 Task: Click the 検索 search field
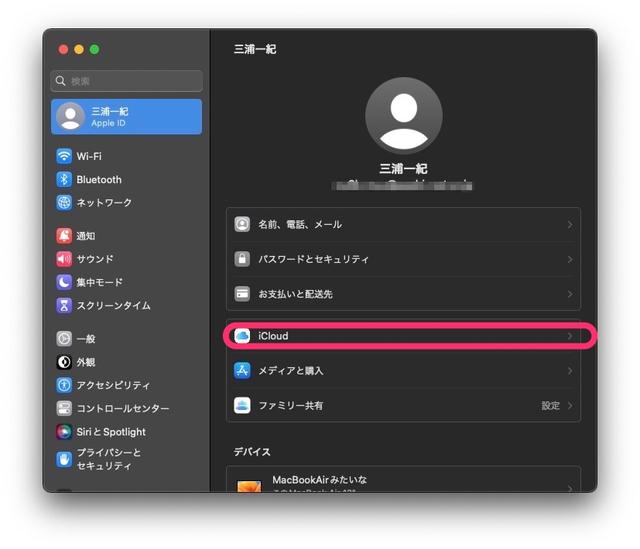click(x=127, y=81)
